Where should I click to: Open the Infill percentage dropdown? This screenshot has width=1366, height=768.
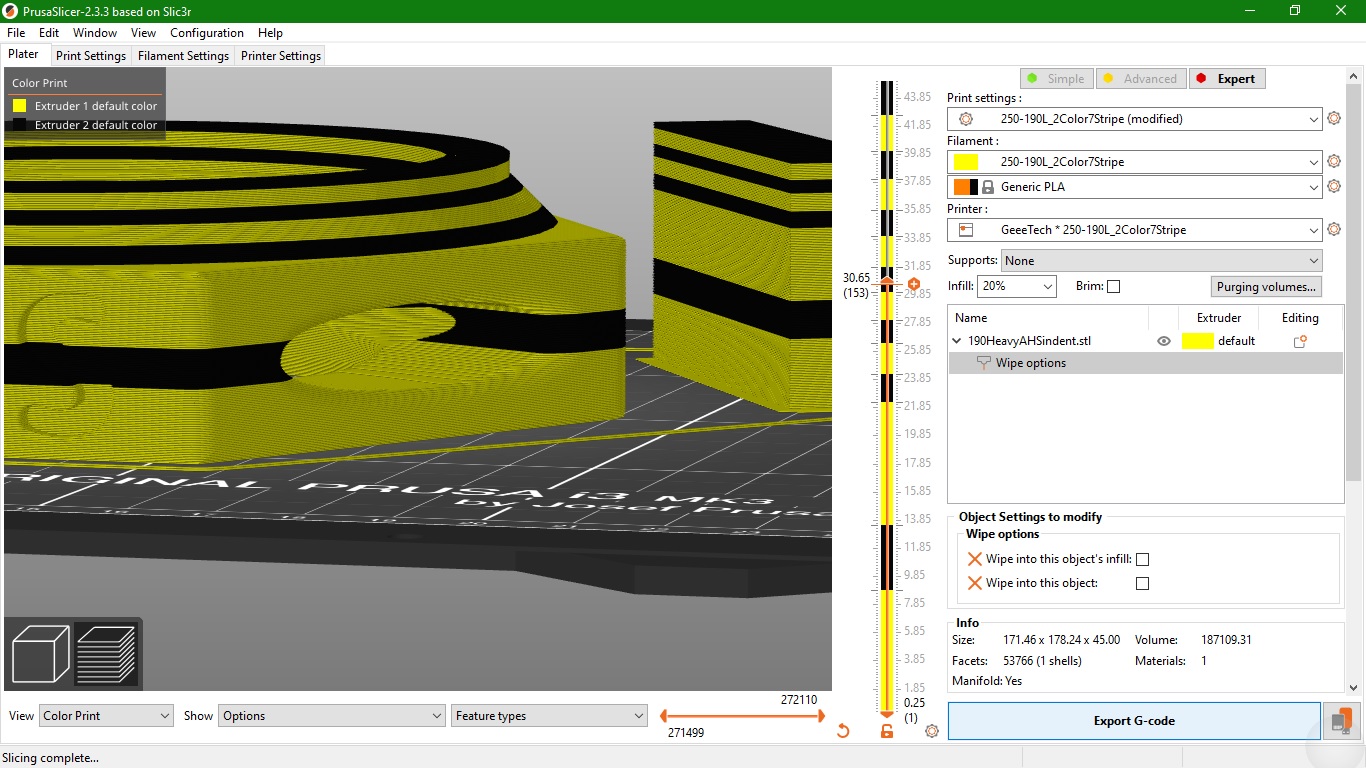click(1017, 286)
